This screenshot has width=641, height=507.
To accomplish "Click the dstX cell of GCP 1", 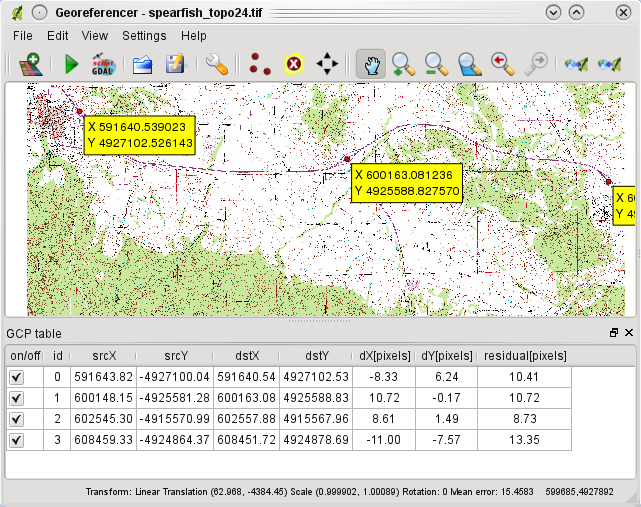I will point(243,398).
